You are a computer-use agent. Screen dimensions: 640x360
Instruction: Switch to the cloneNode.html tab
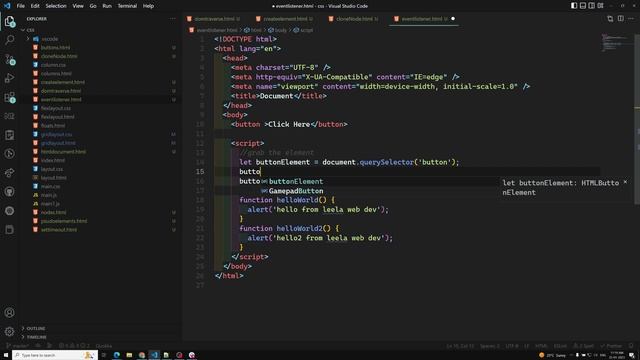pyautogui.click(x=354, y=19)
